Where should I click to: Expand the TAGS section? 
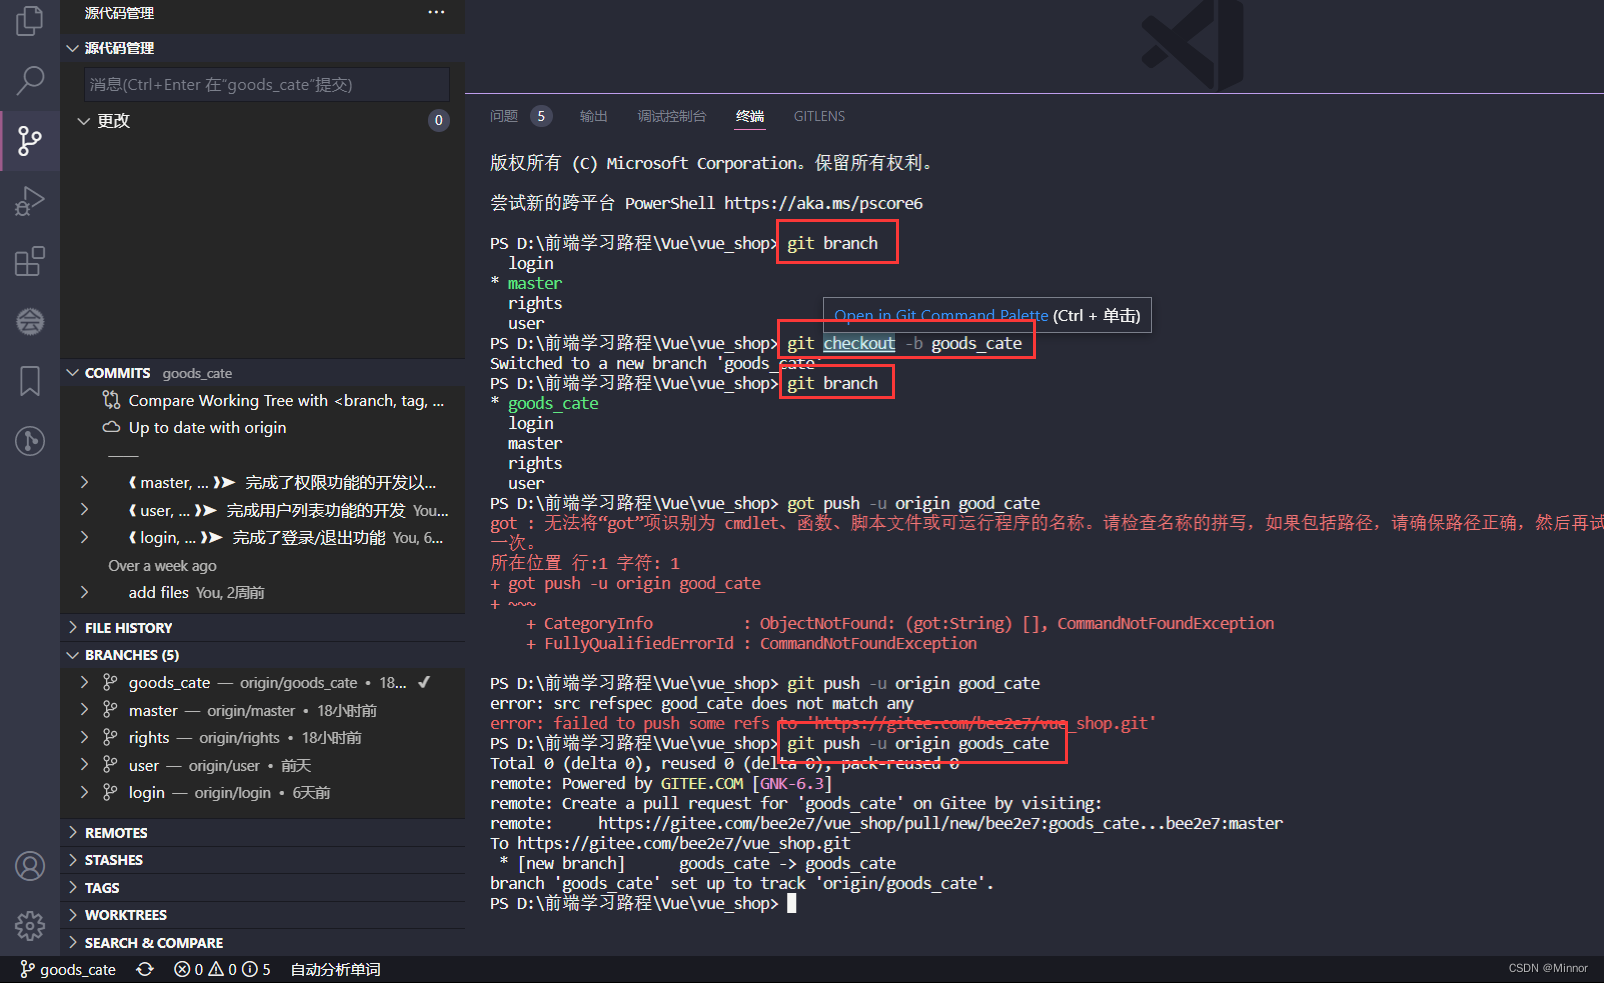pos(72,887)
